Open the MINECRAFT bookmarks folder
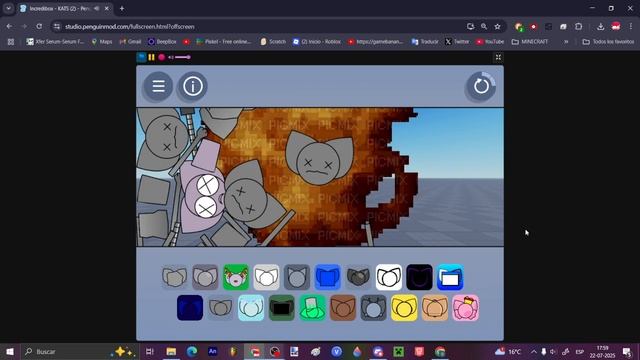640x360 pixels. click(530, 42)
